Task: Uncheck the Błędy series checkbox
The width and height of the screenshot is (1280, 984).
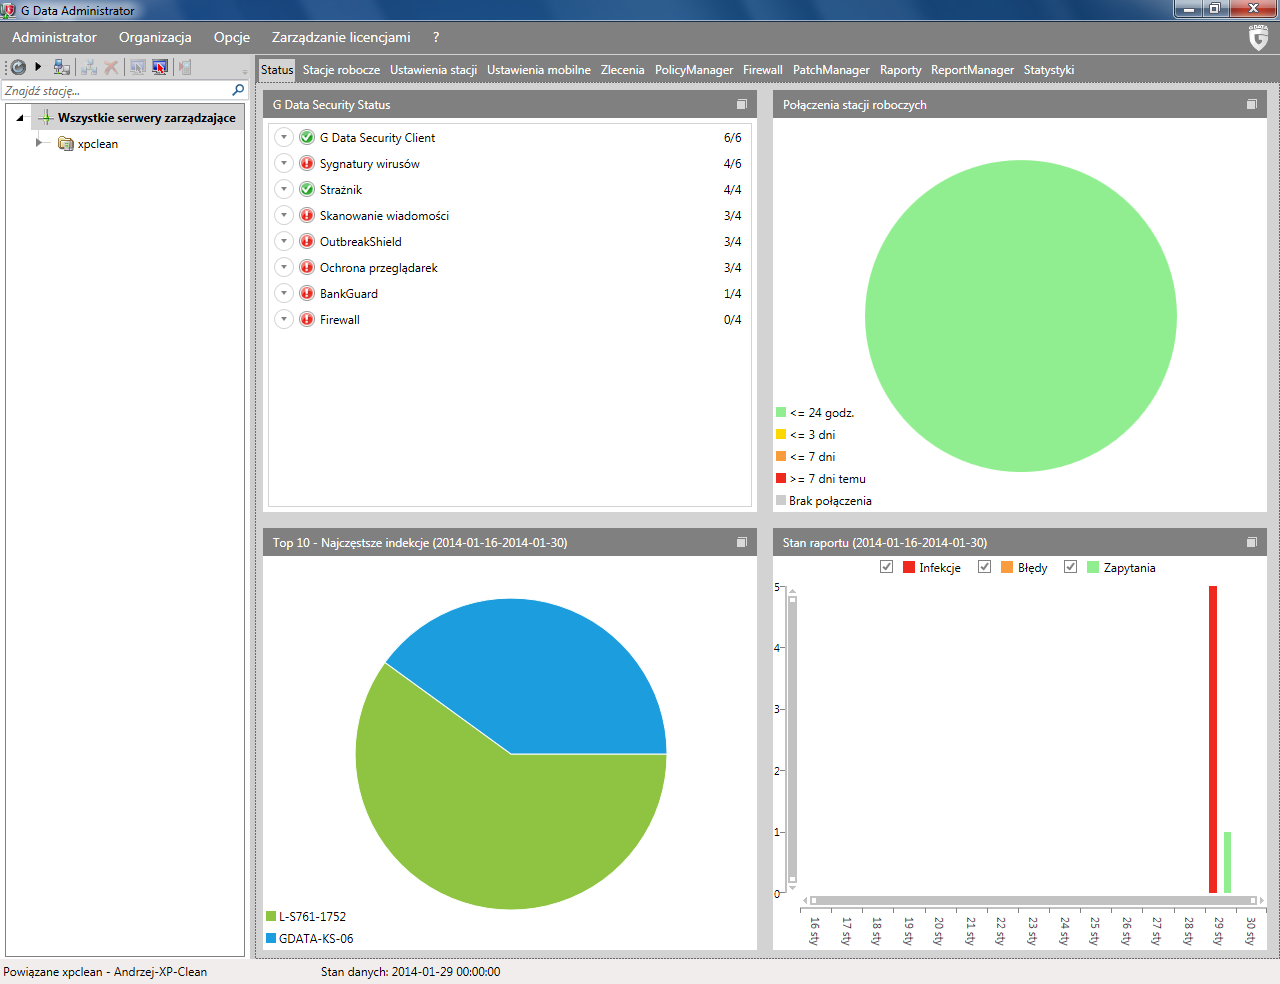Action: [984, 567]
